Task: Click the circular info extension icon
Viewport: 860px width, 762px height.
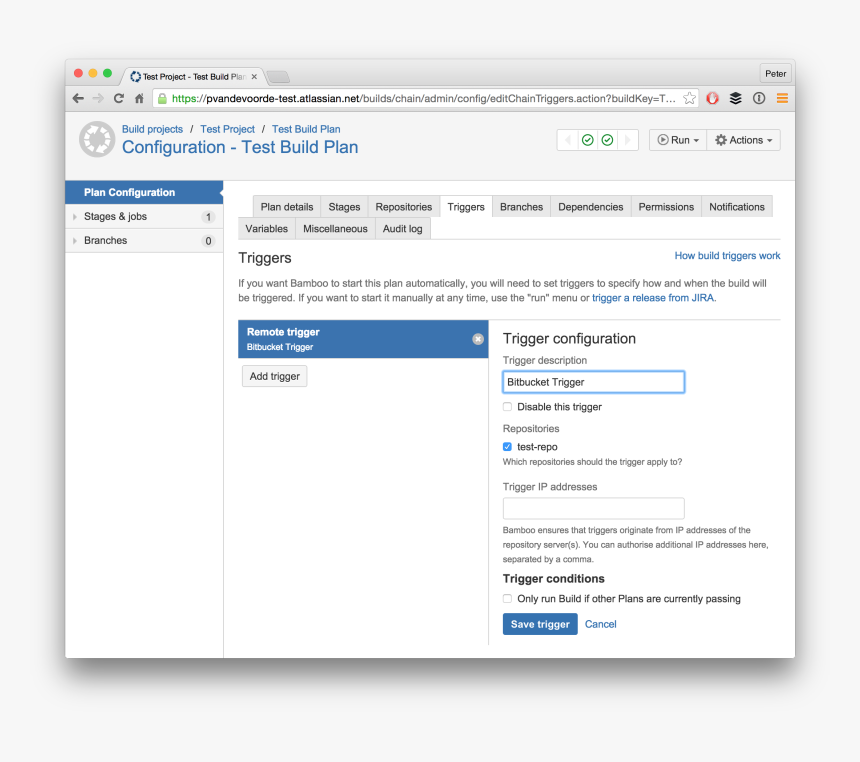Action: tap(759, 99)
